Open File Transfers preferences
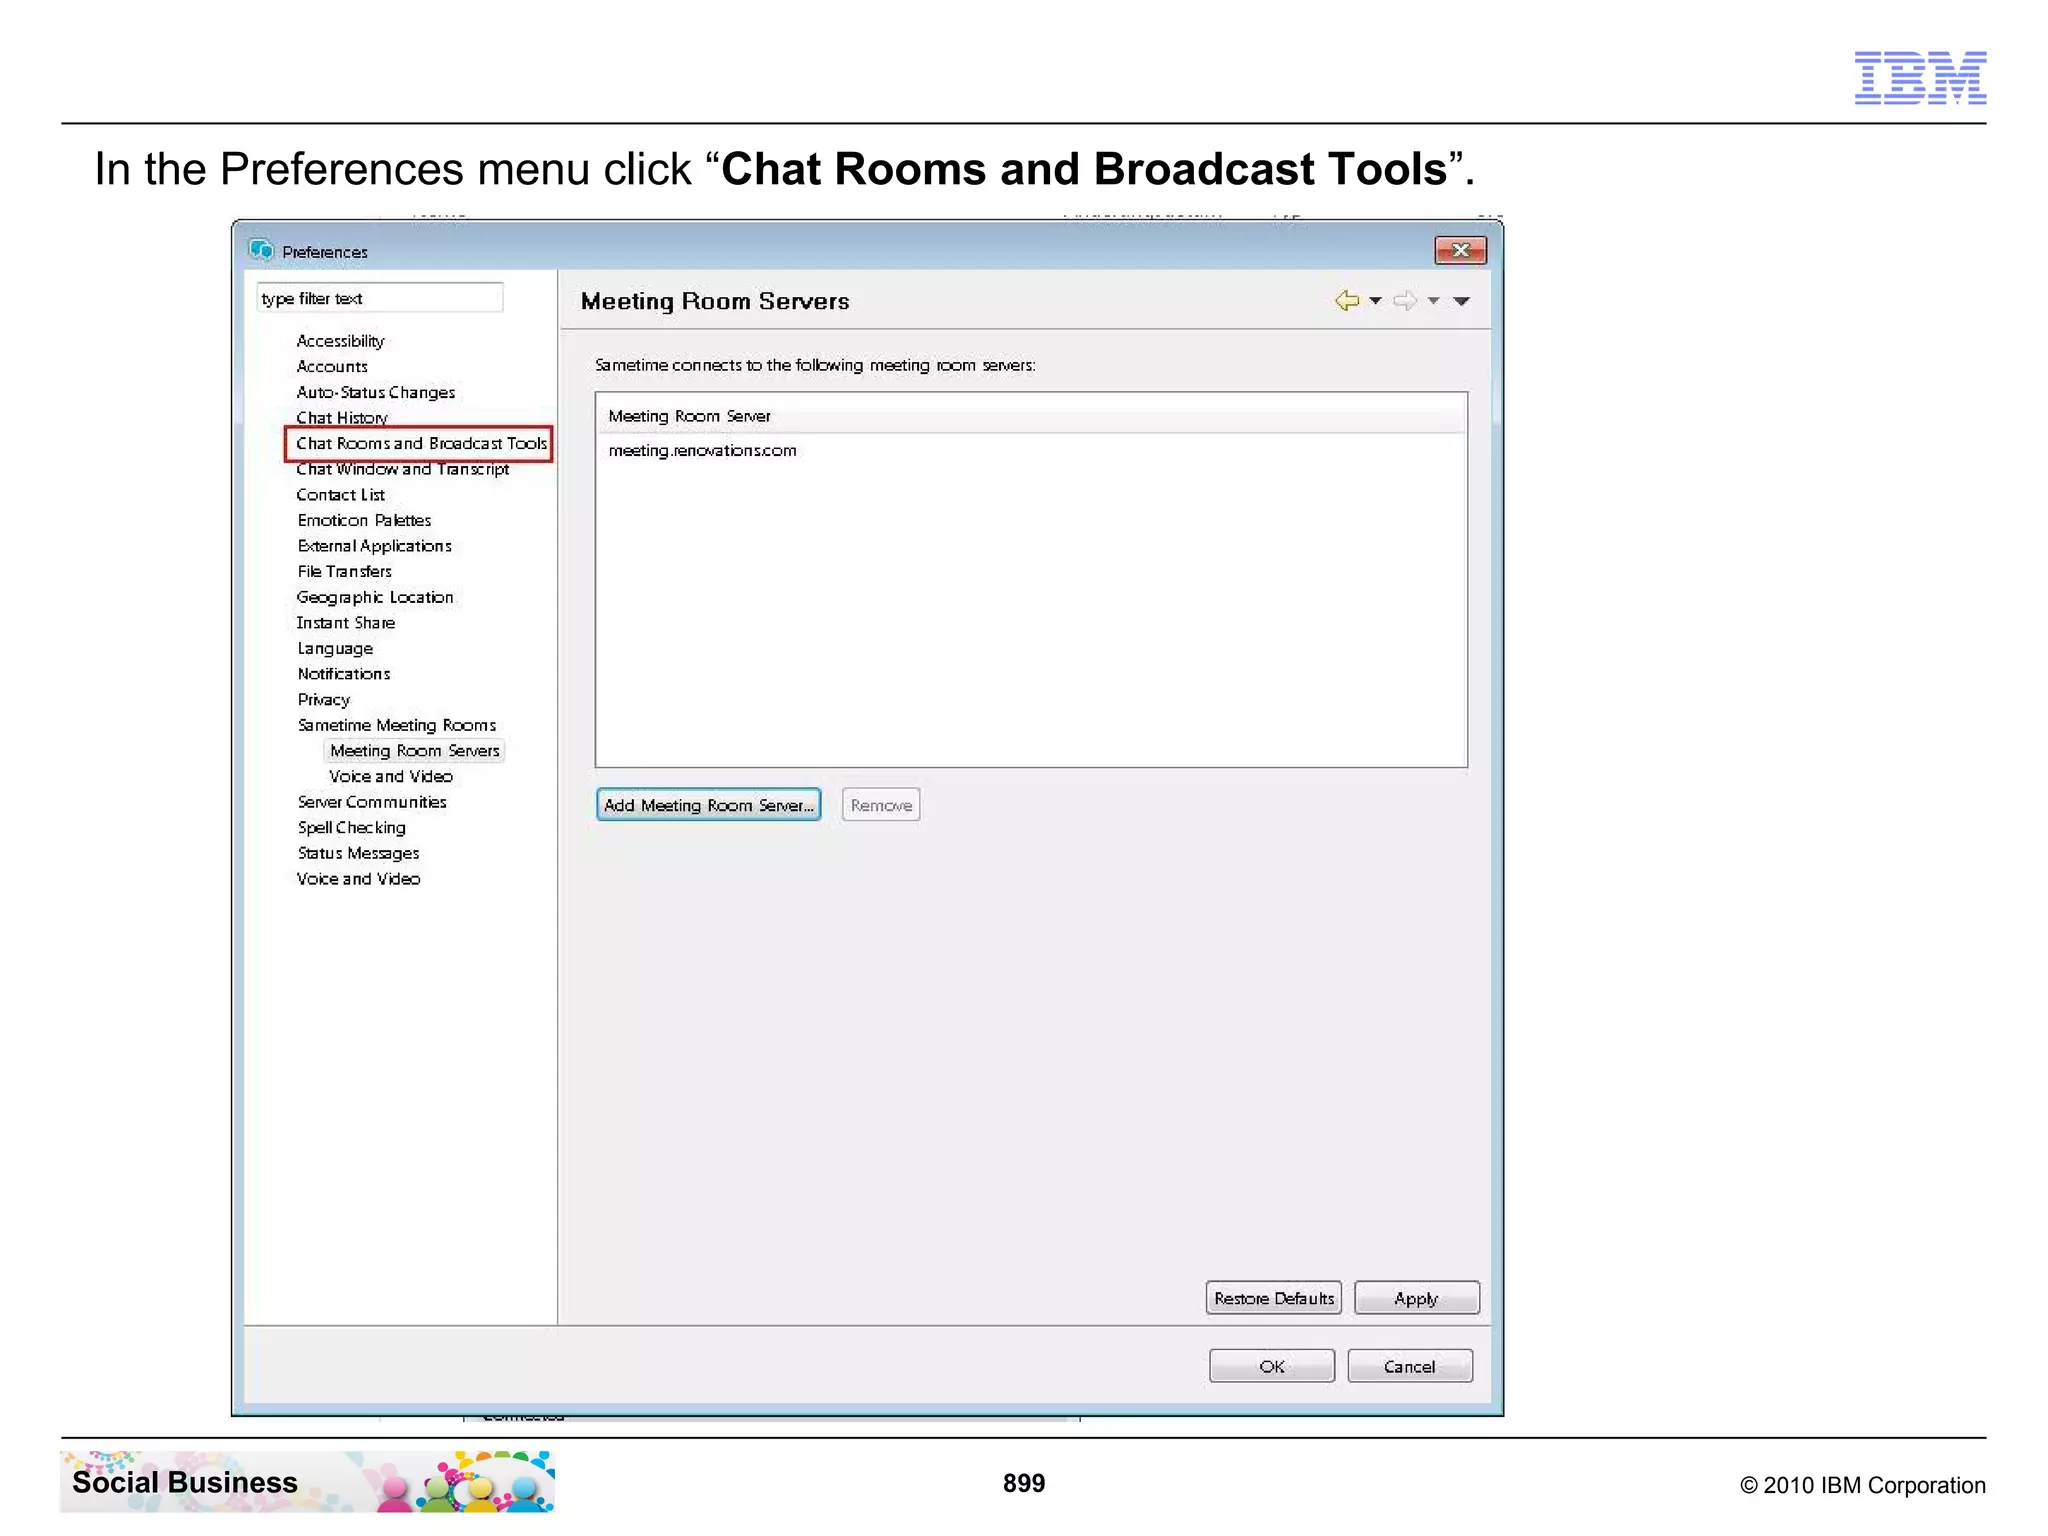The height and width of the screenshot is (1536, 2048). pyautogui.click(x=344, y=571)
